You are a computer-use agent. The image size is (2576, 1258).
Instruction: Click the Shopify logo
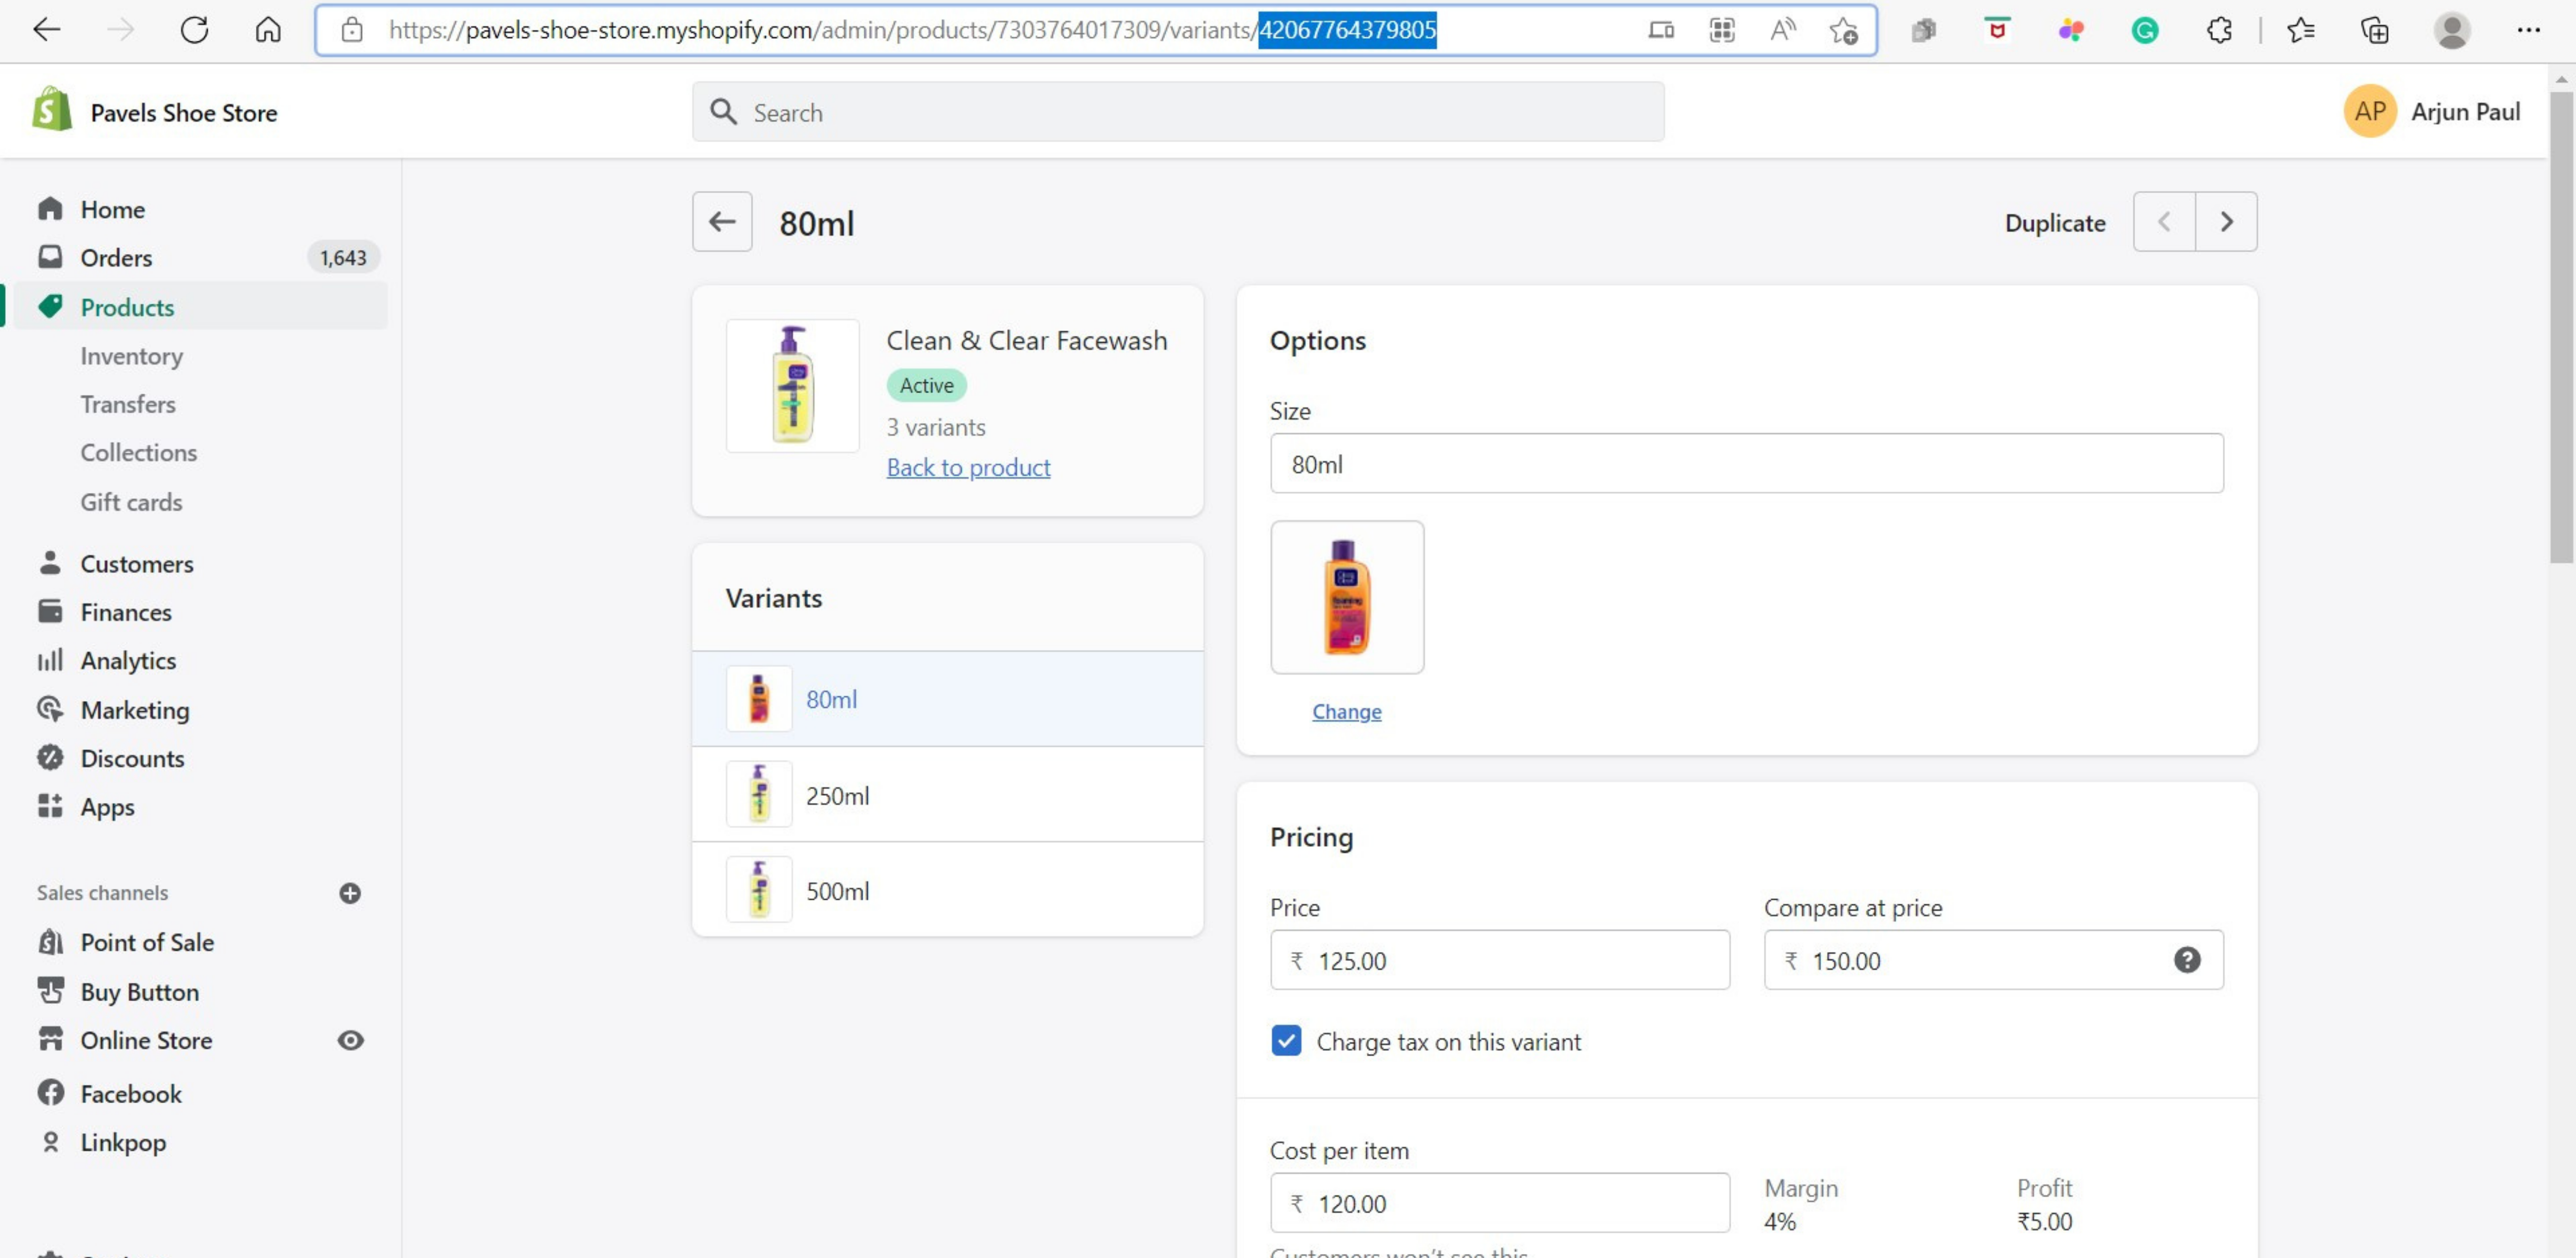(x=52, y=108)
